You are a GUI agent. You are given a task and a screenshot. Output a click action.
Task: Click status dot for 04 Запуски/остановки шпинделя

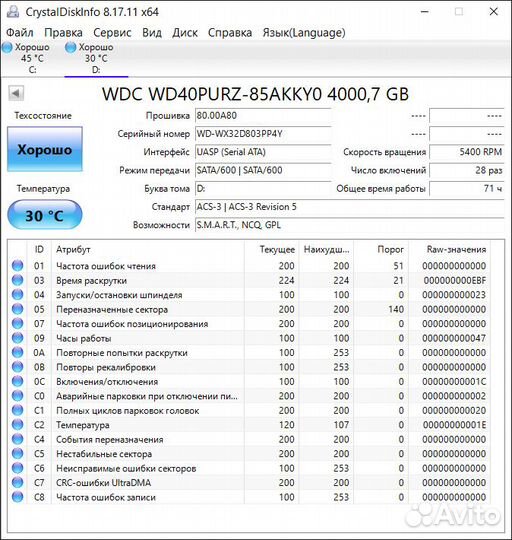click(18, 294)
